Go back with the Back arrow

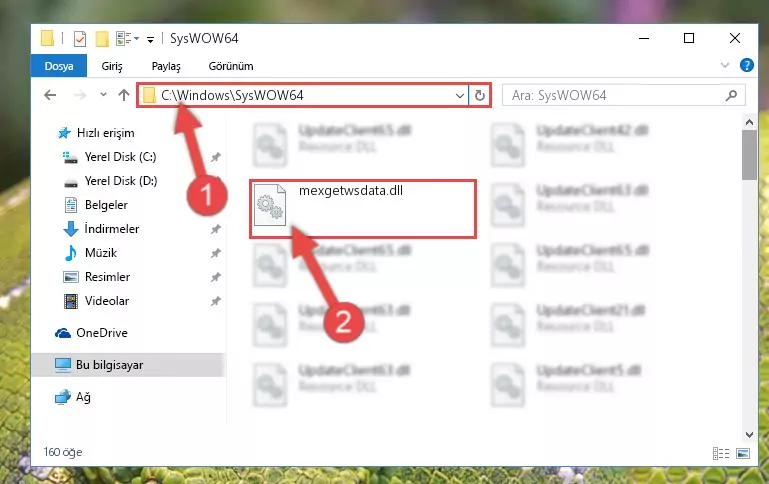point(50,95)
